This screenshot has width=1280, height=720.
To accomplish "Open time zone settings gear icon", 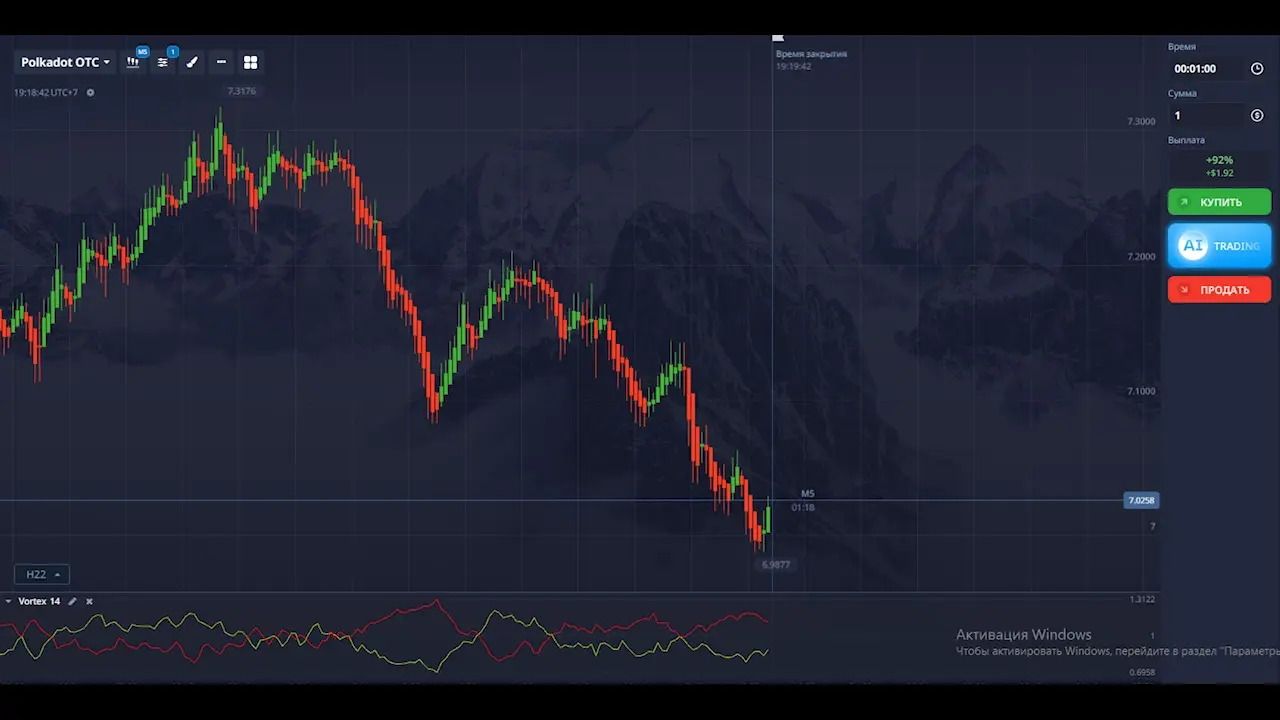I will (90, 93).
